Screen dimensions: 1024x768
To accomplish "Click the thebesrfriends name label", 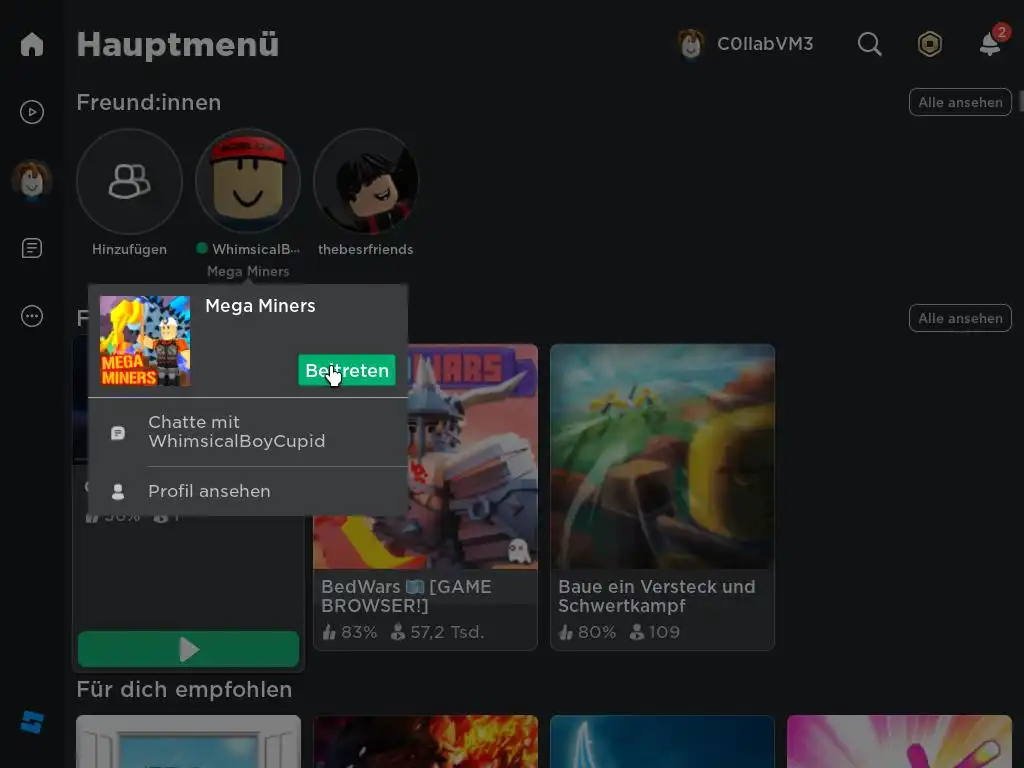I will point(366,249).
